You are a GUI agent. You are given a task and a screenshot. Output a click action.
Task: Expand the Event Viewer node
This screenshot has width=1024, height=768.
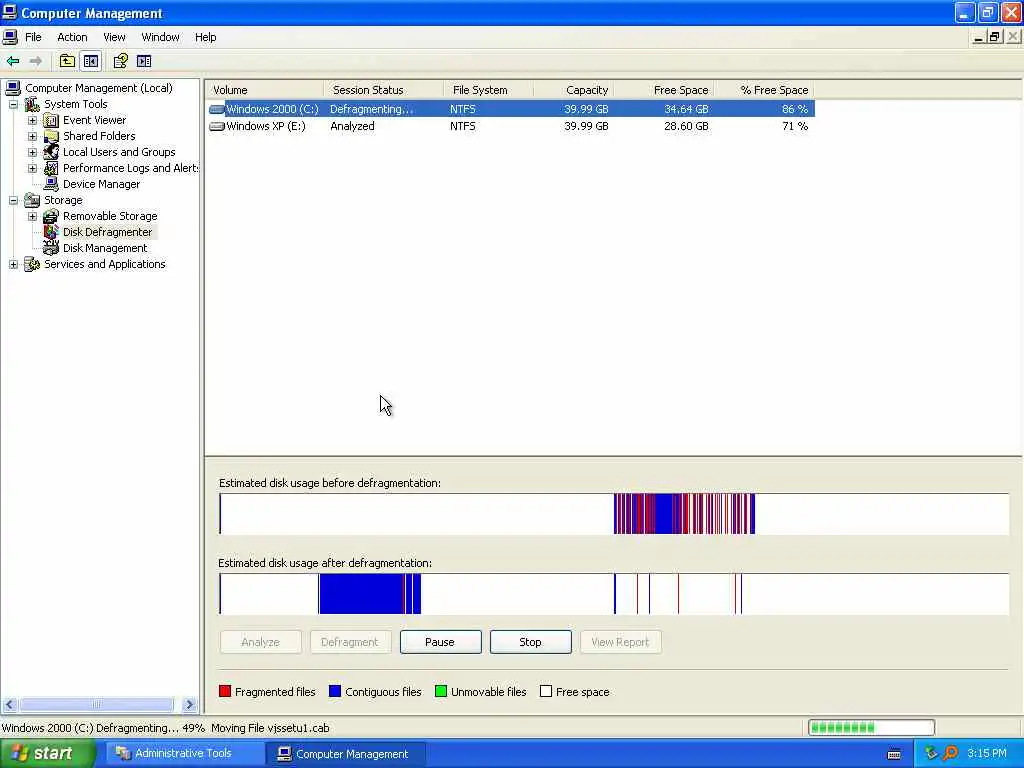[x=32, y=120]
